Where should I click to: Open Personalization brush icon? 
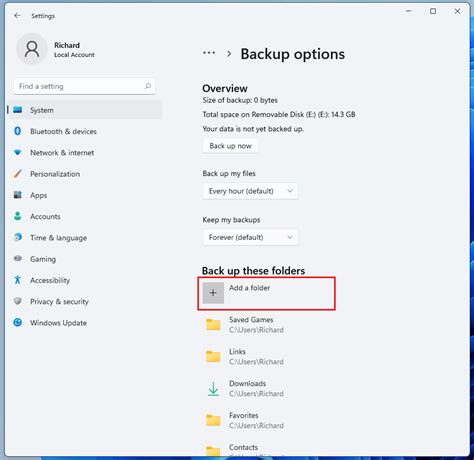point(18,174)
